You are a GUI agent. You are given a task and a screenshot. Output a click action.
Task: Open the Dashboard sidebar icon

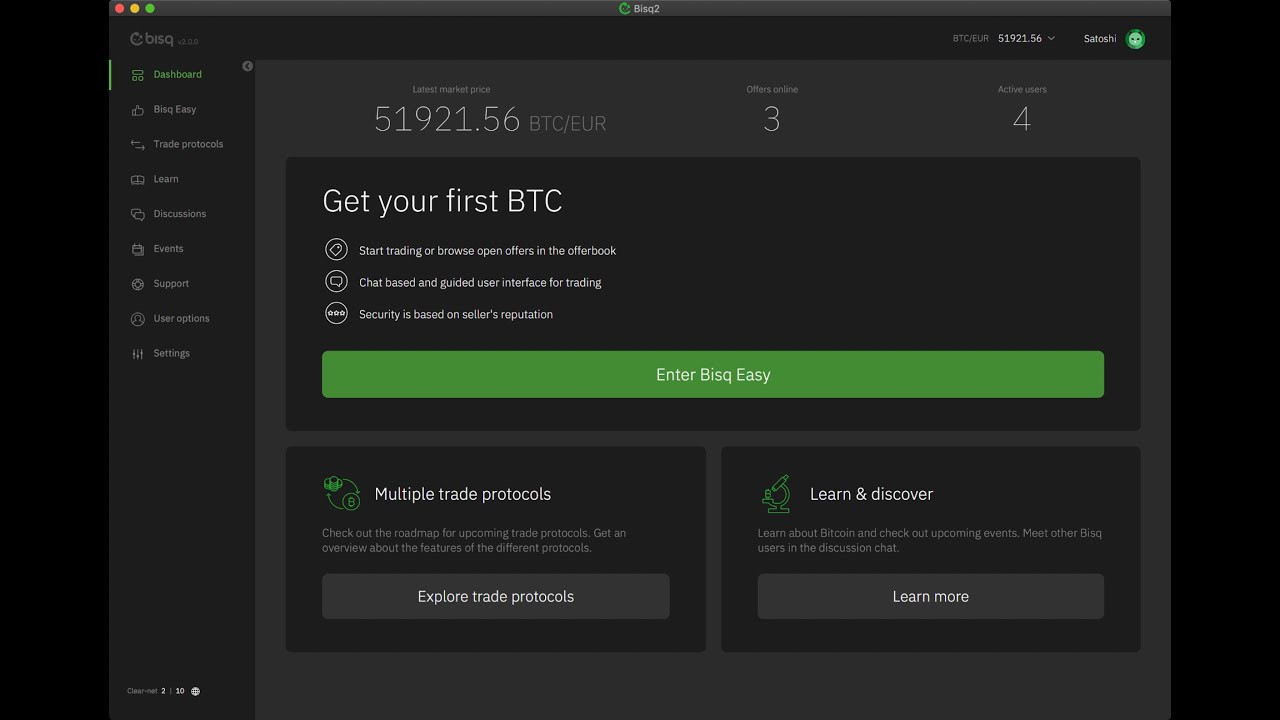[138, 75]
